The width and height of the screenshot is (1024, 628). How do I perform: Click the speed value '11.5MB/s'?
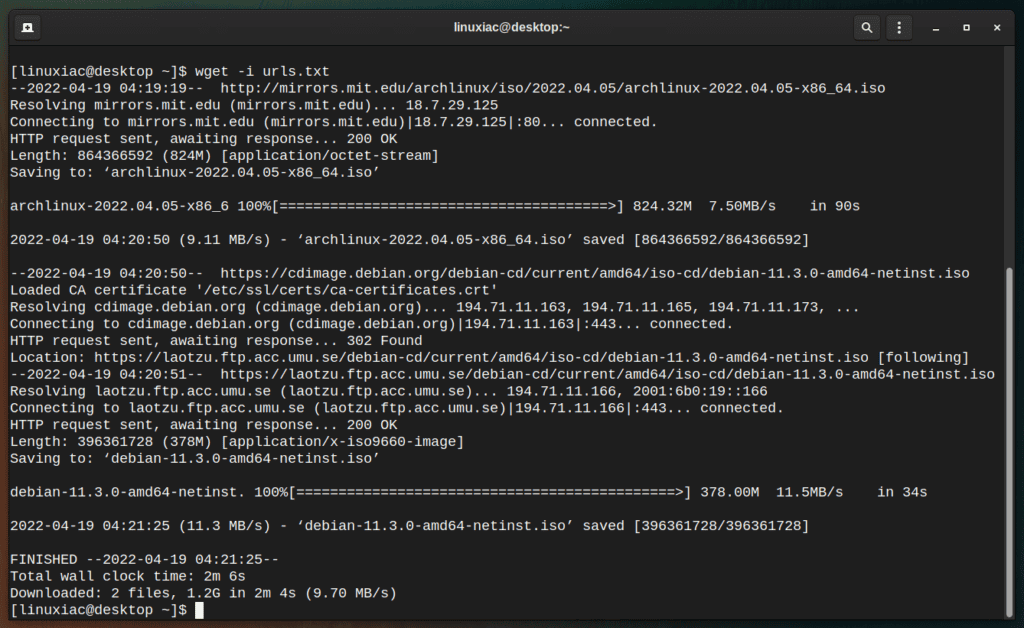(x=810, y=492)
